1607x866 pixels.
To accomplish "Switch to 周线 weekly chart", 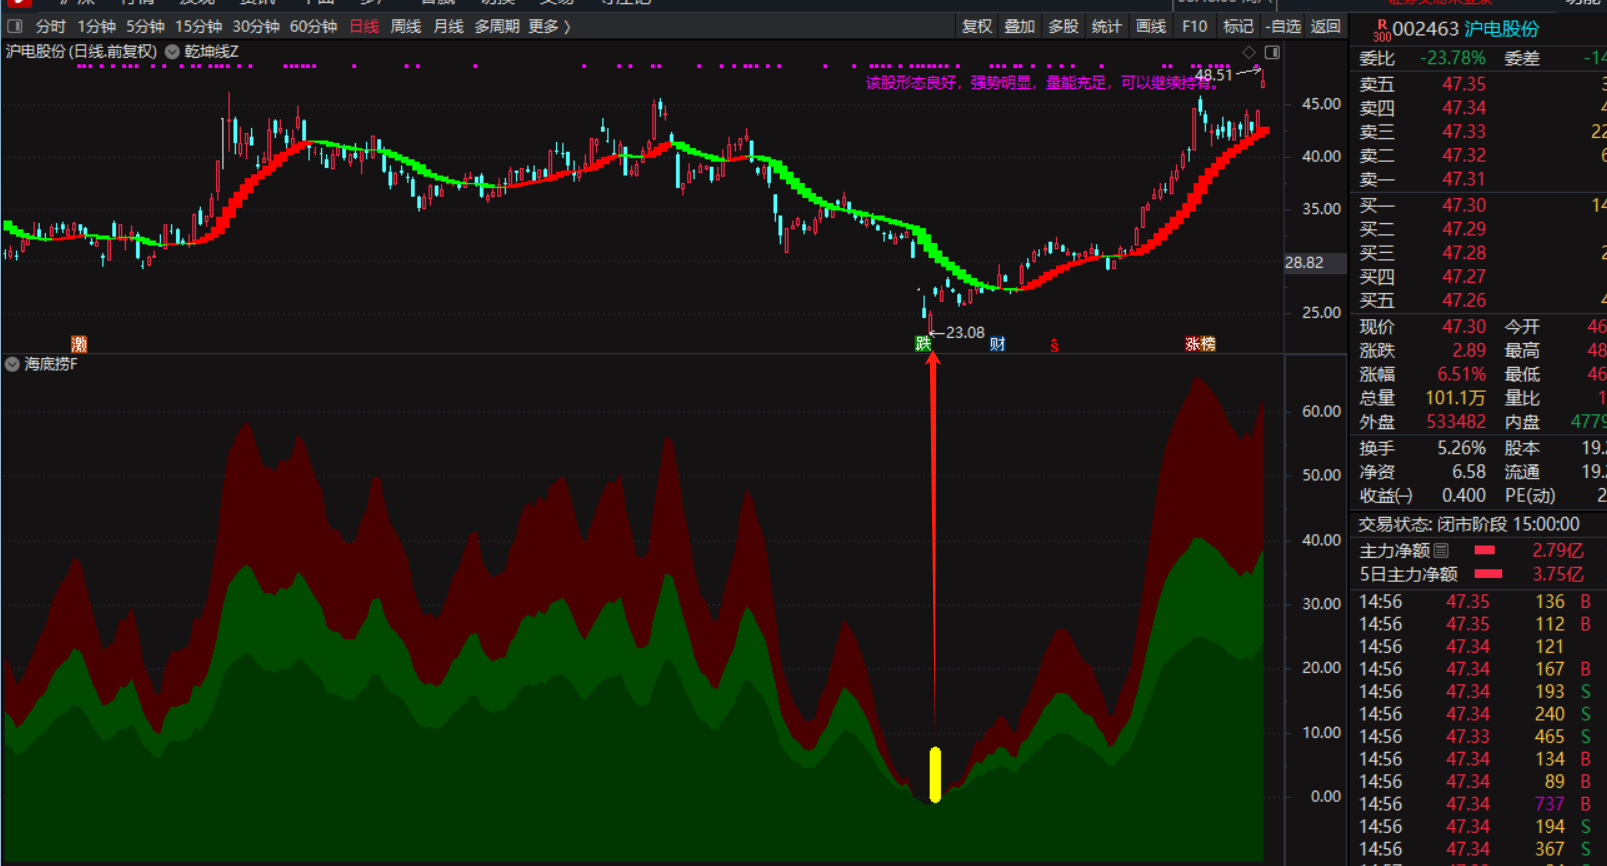I will click(405, 26).
